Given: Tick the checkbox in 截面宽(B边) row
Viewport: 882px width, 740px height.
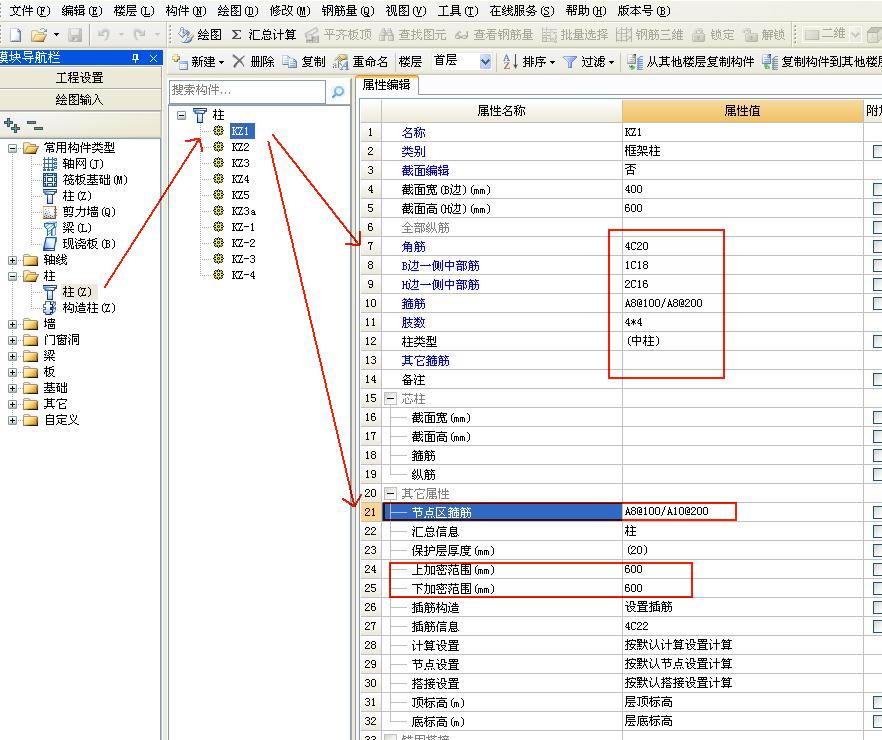Looking at the screenshot, I should (877, 189).
